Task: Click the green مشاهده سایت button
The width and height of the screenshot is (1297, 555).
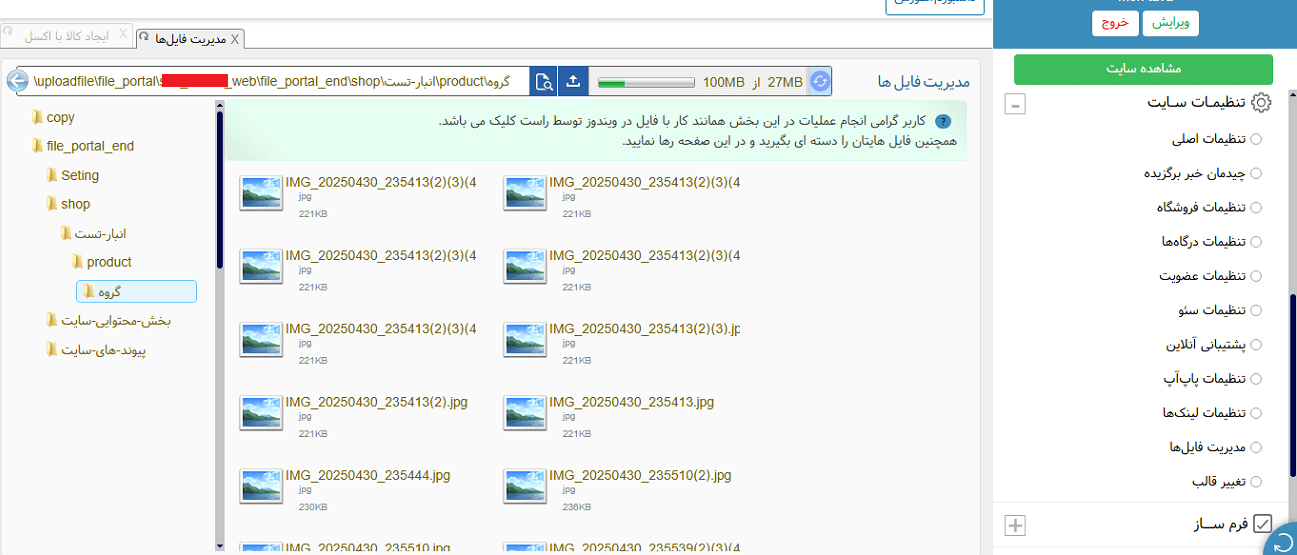Action: [1143, 69]
